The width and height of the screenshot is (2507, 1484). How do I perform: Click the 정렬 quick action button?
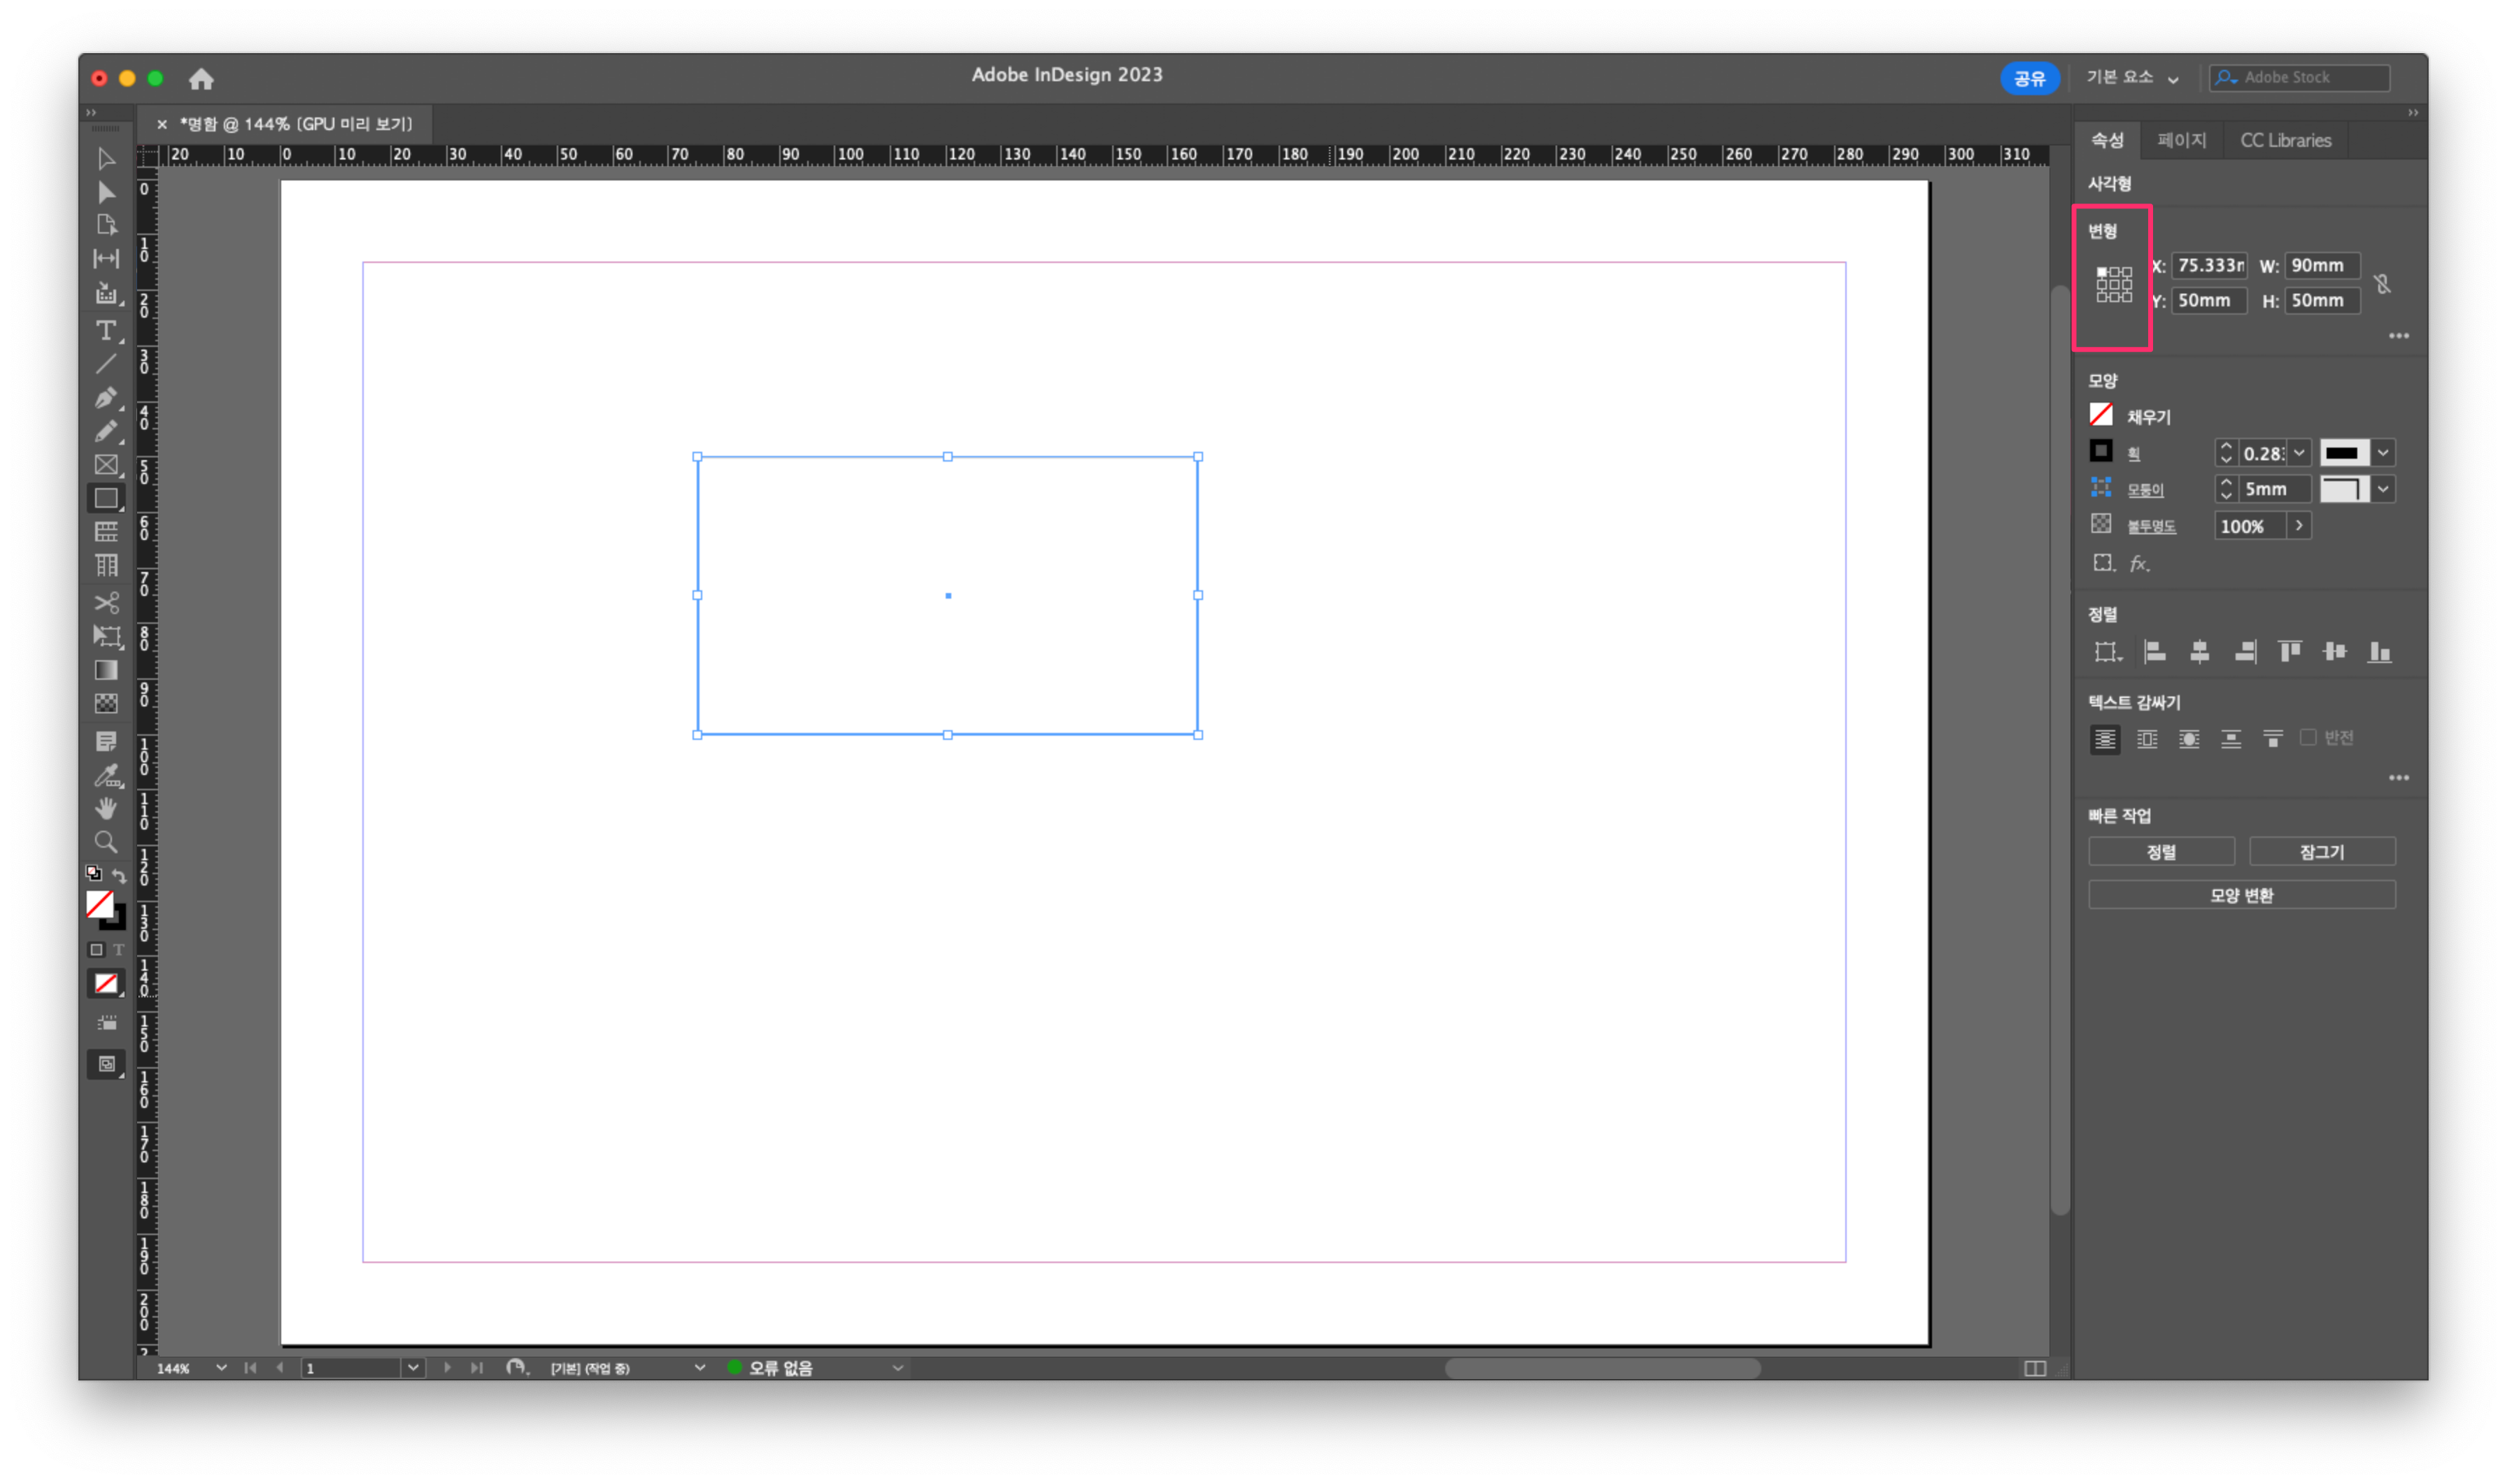tap(2161, 852)
